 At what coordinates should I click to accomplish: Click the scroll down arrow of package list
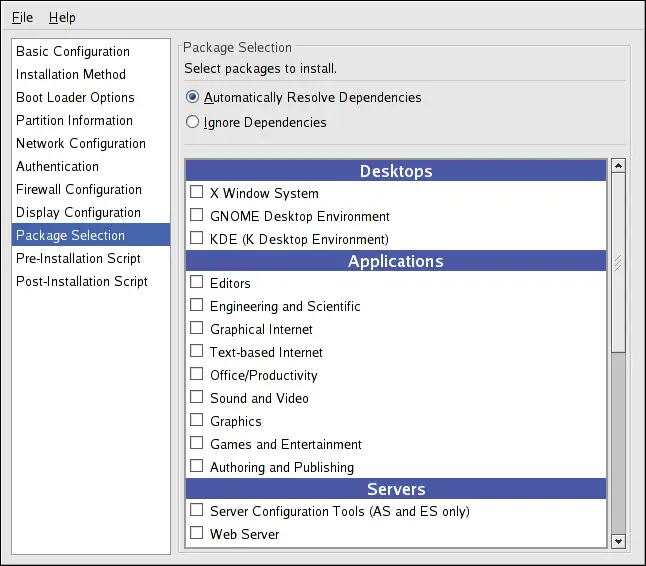(618, 541)
